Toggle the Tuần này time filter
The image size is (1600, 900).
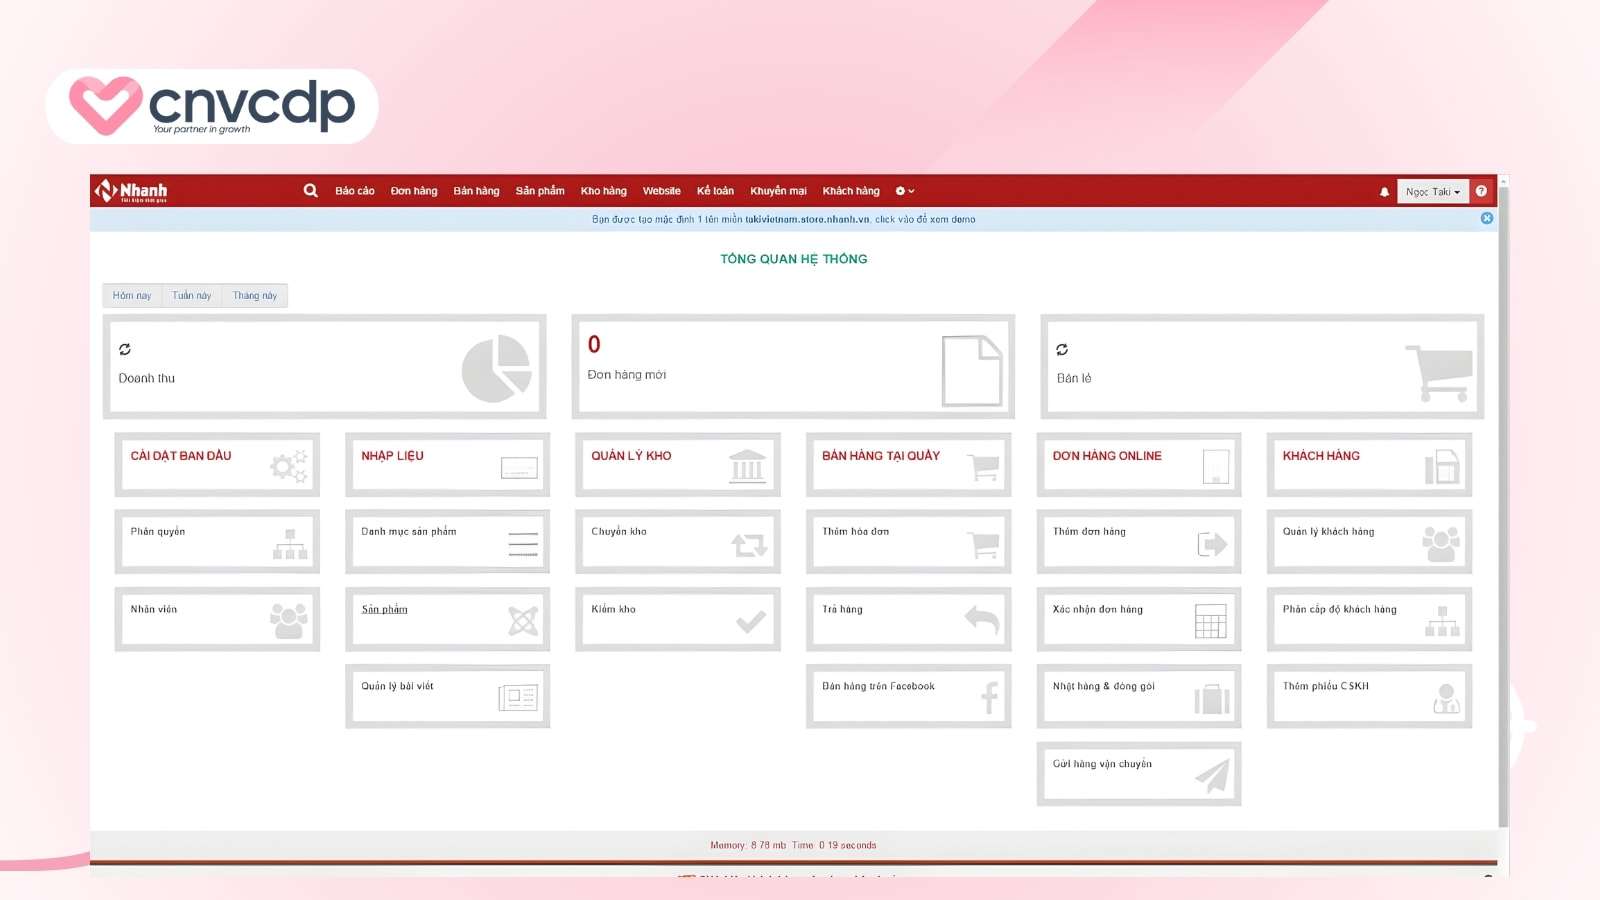[x=192, y=295]
